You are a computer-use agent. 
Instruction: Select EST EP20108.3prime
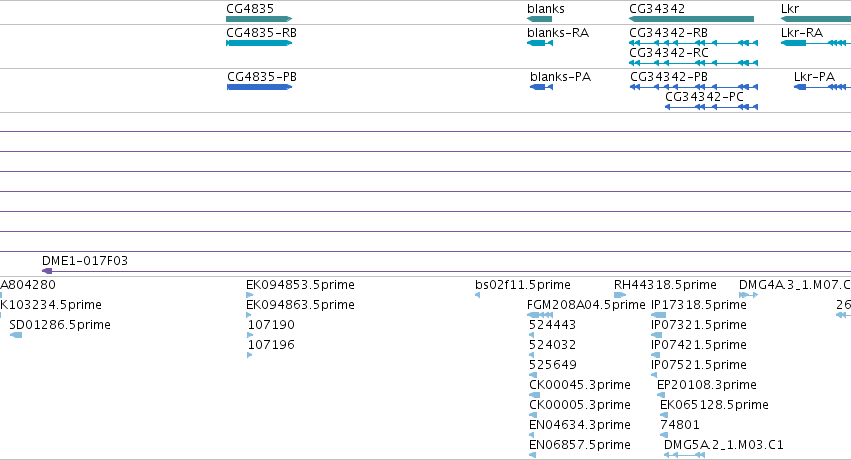[707, 385]
